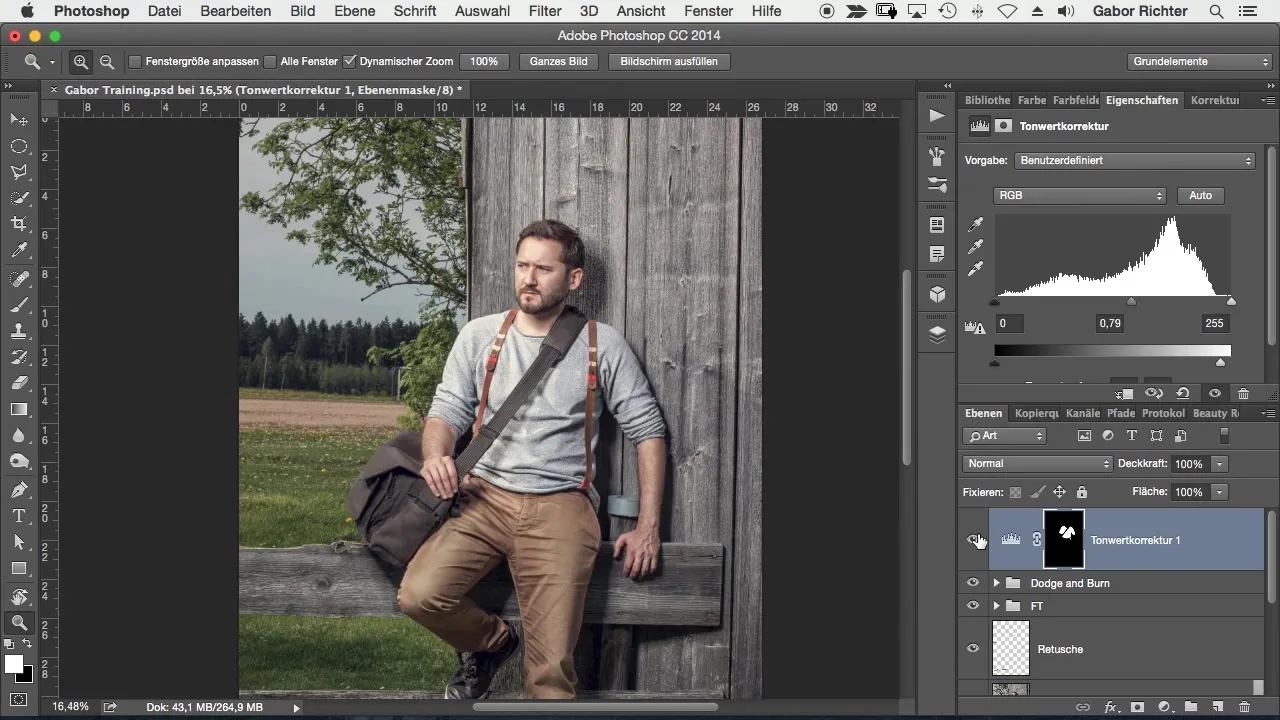Open the Filter menu
Image resolution: width=1280 pixels, height=720 pixels.
(545, 11)
